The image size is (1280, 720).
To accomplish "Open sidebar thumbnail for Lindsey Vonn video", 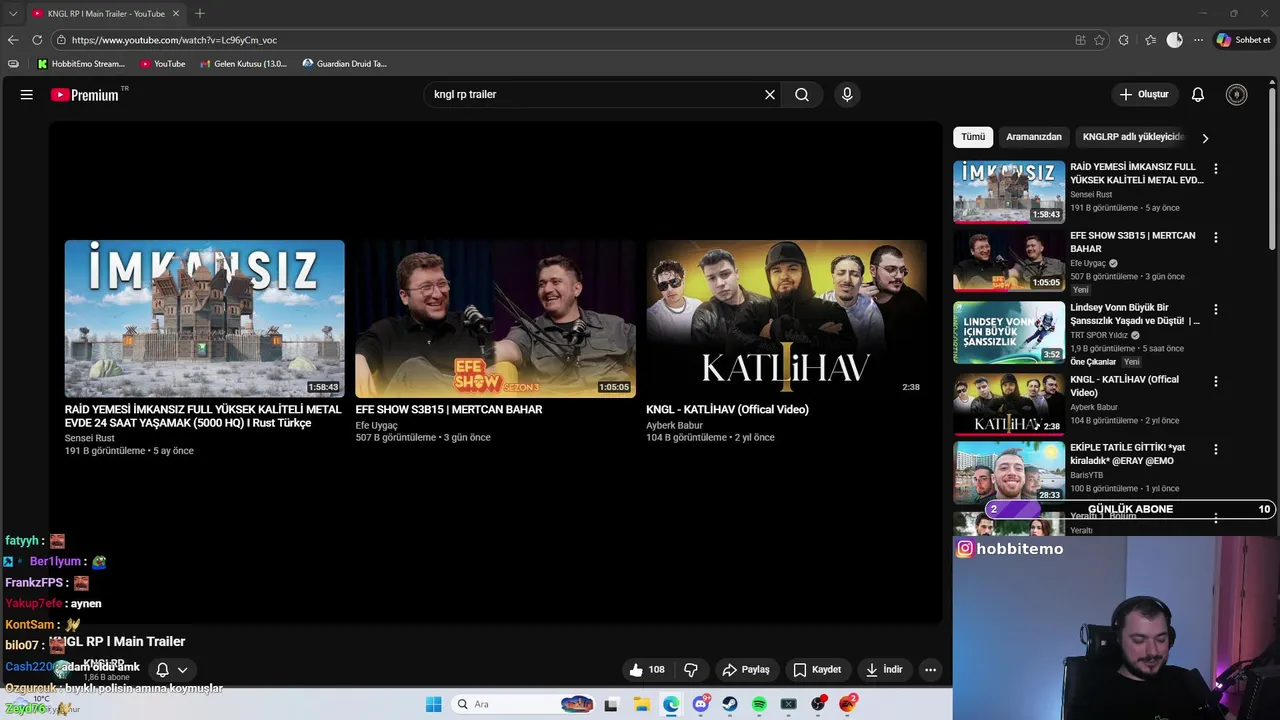I will pos(1009,333).
